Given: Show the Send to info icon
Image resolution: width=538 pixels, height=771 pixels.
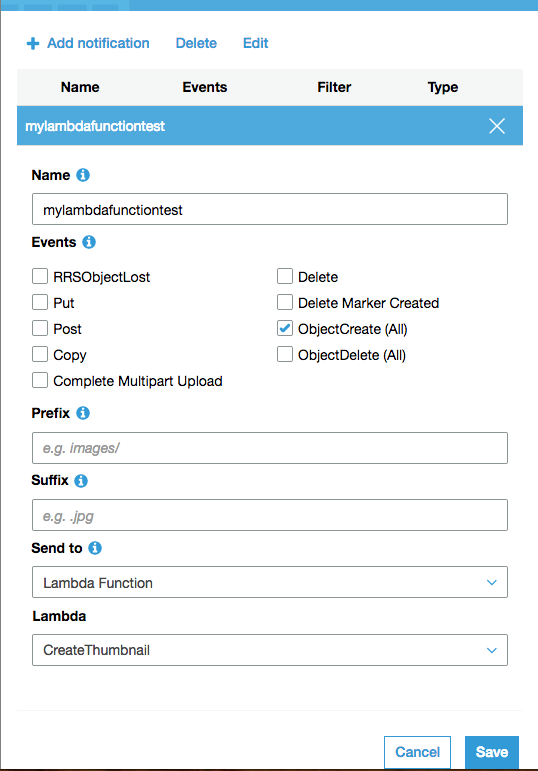Looking at the screenshot, I should click(95, 548).
